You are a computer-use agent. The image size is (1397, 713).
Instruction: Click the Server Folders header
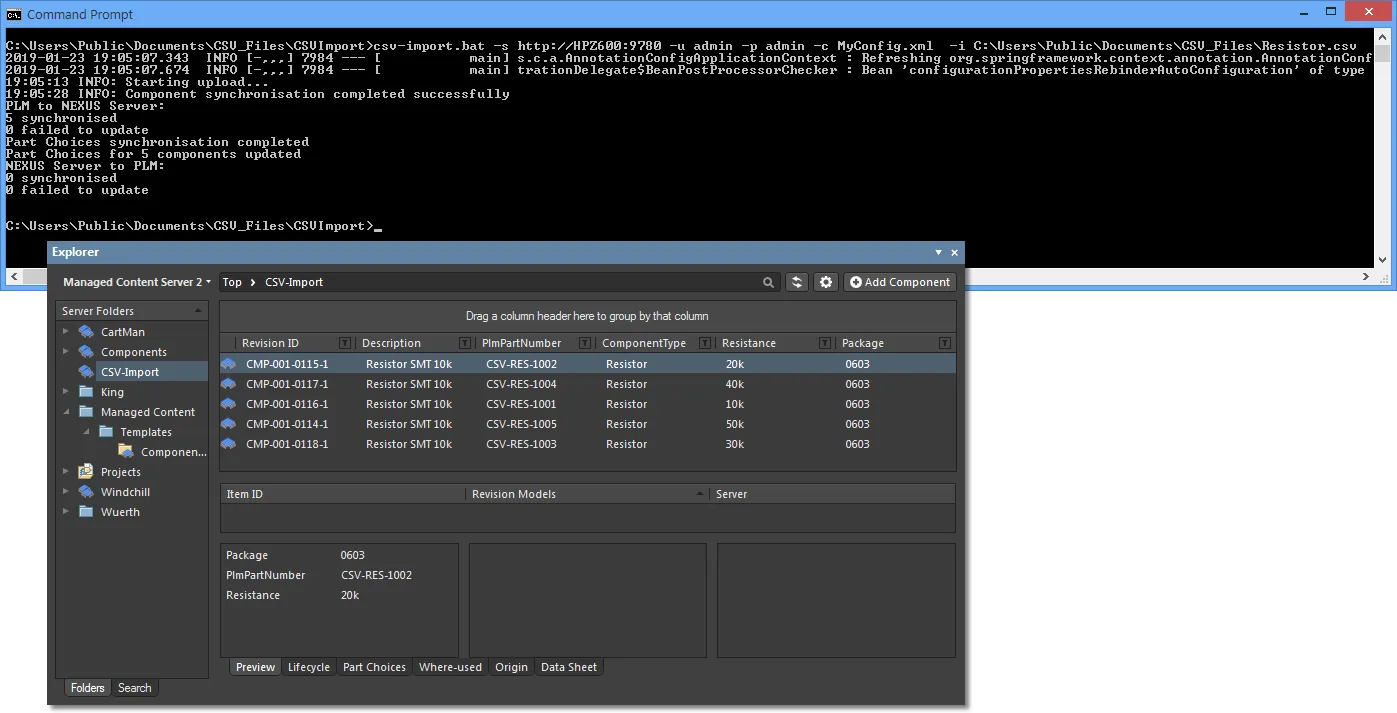132,311
